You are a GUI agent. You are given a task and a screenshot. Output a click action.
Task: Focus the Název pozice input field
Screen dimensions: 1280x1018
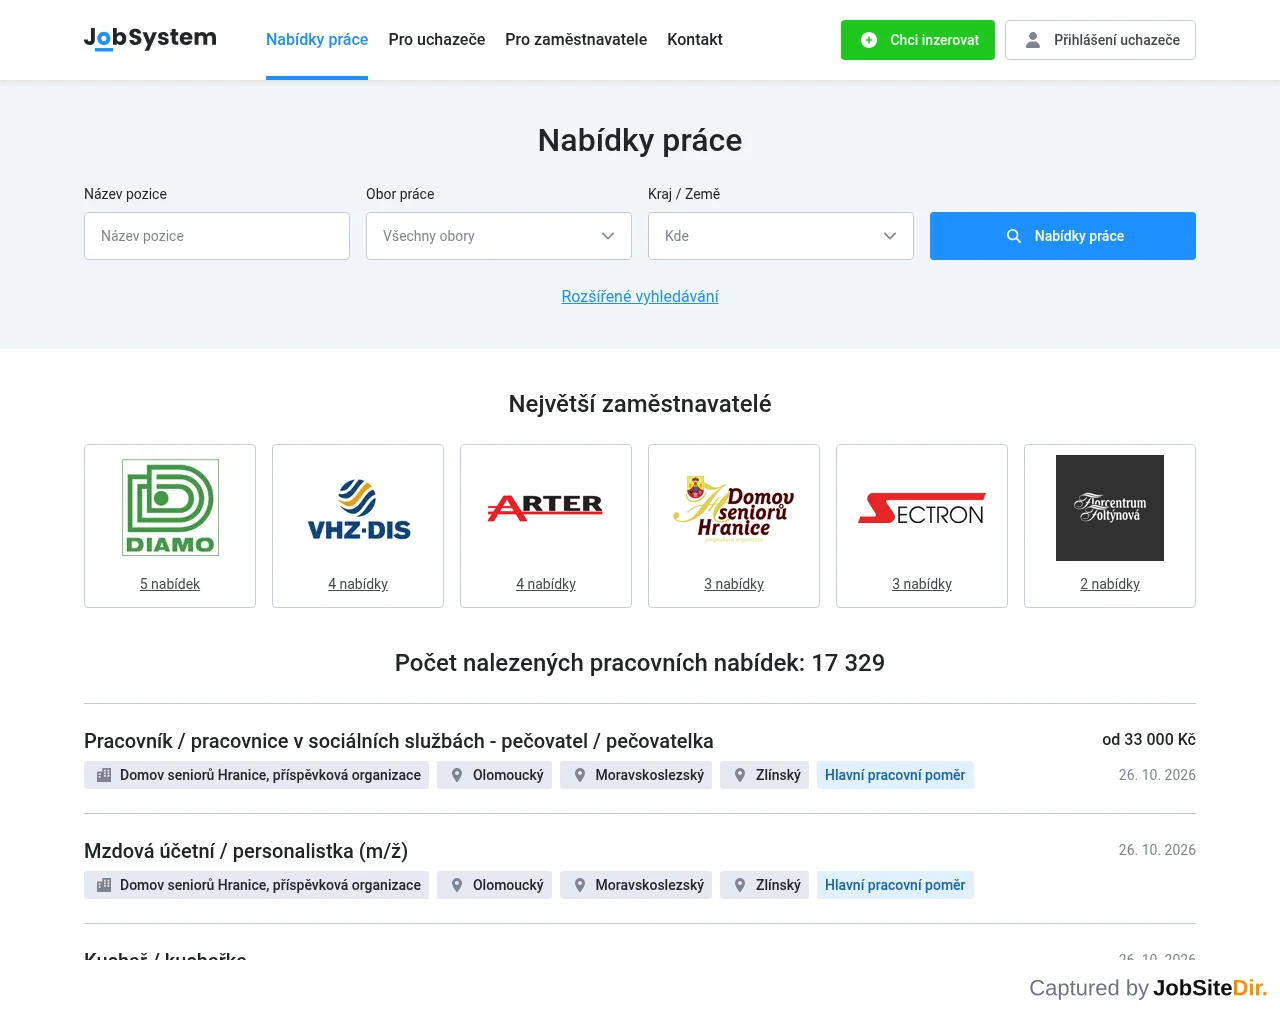[217, 236]
